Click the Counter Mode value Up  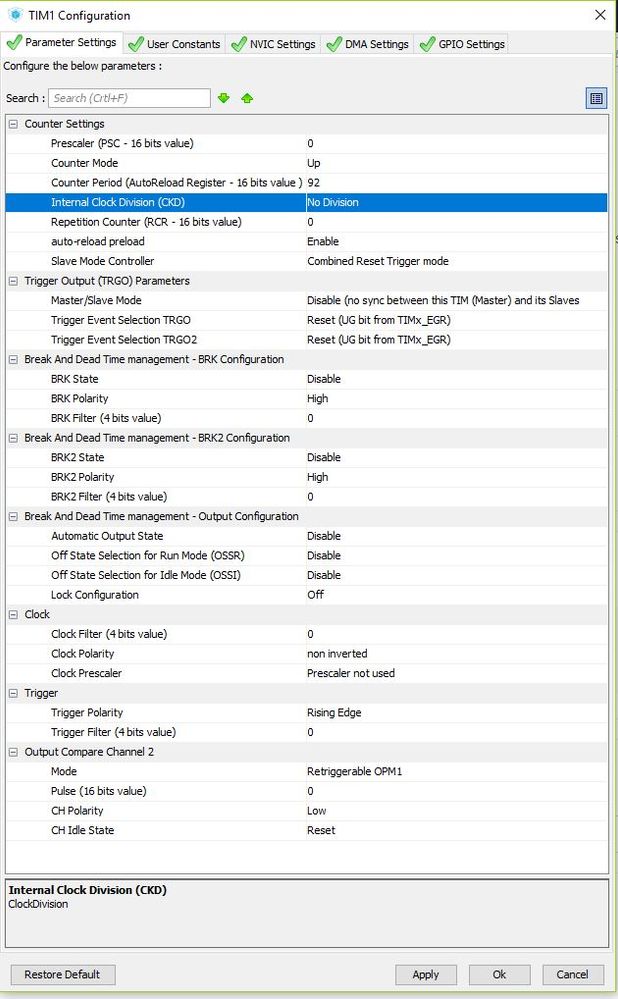(313, 163)
